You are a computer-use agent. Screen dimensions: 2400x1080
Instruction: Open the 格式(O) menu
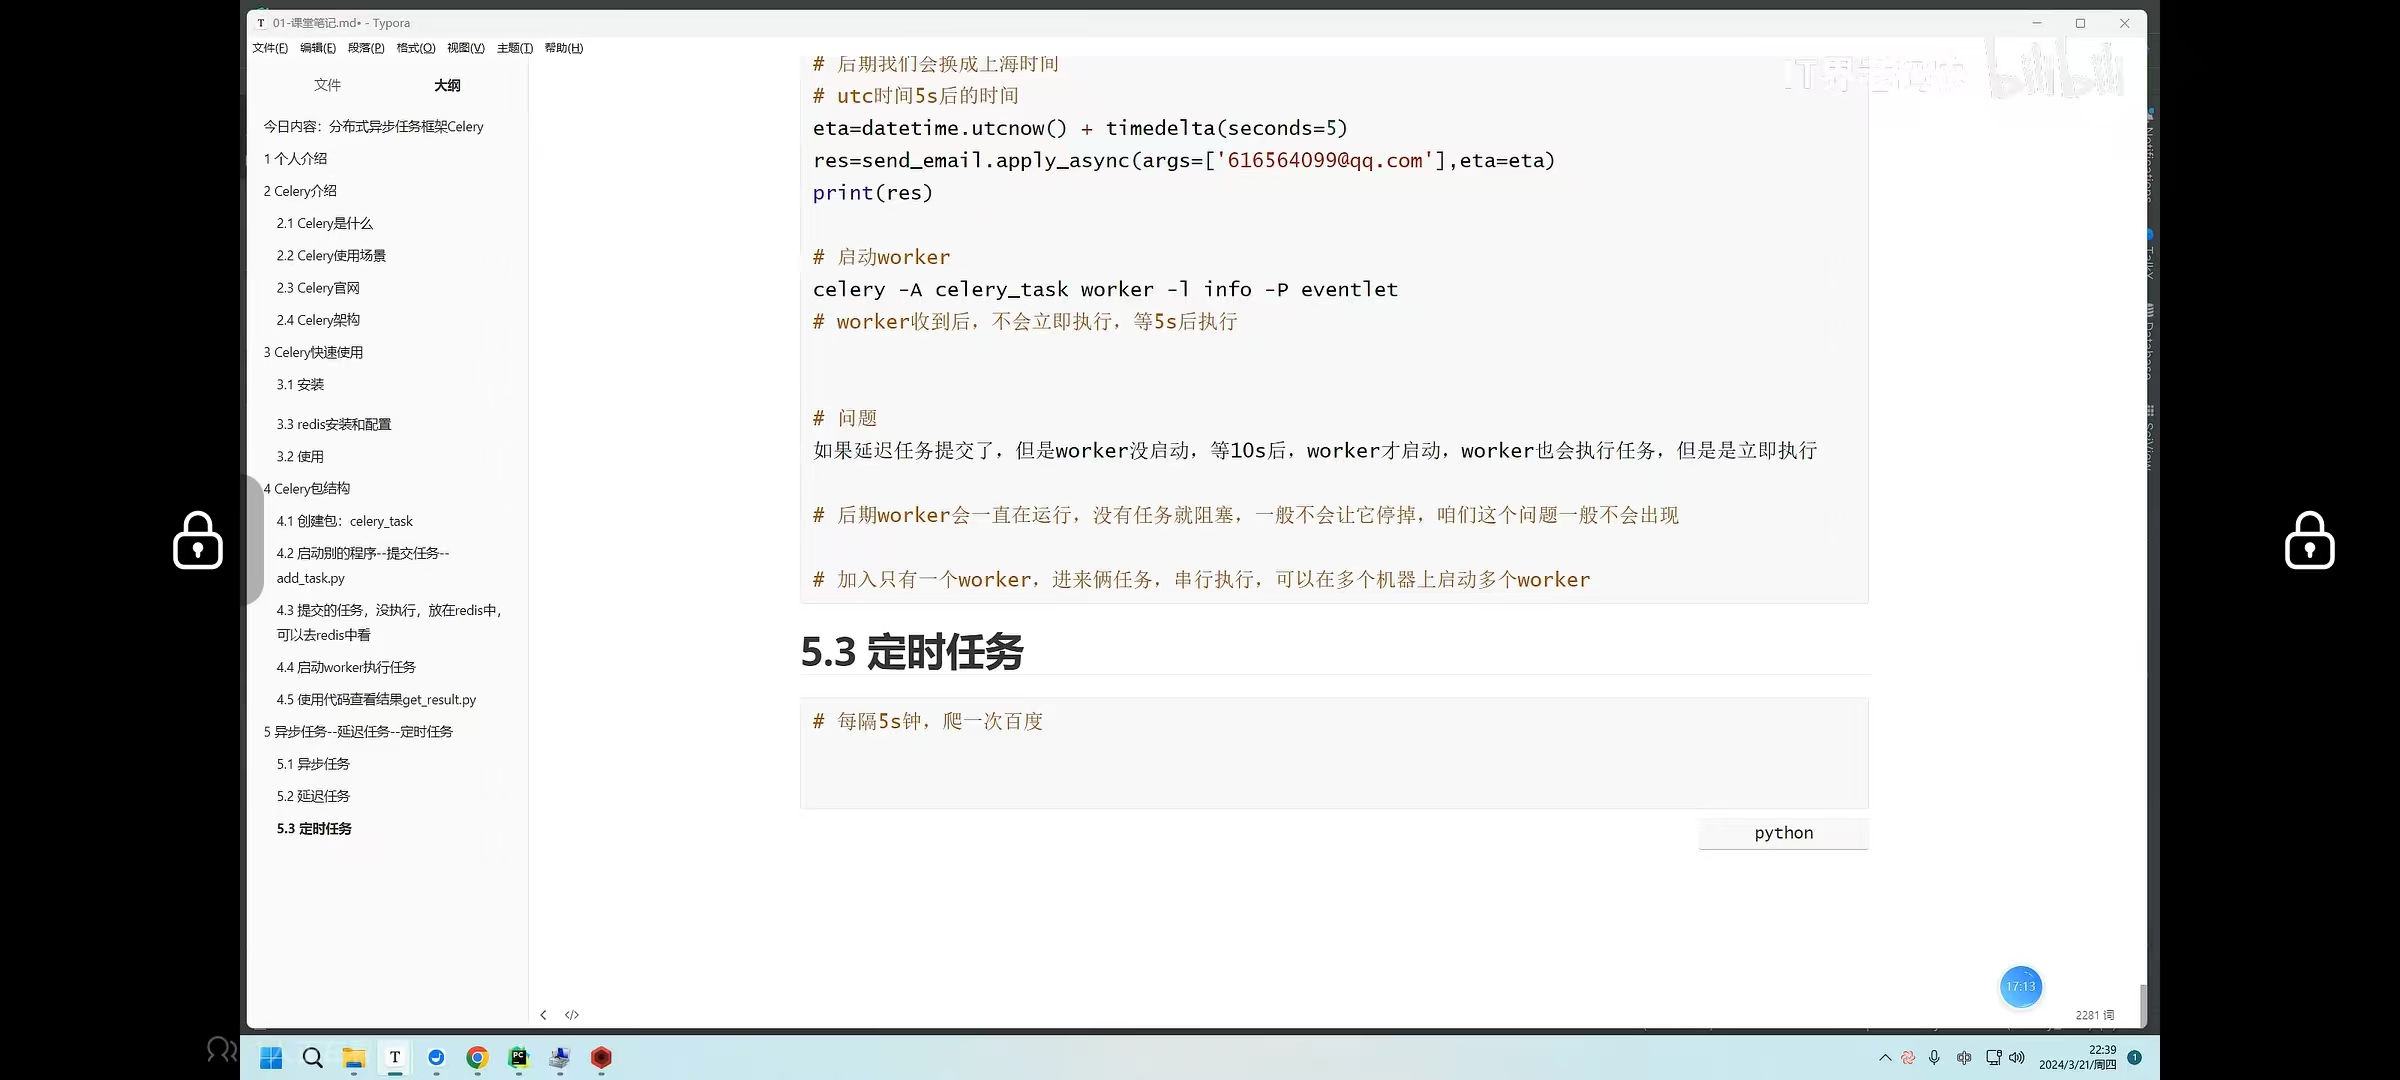[x=415, y=48]
